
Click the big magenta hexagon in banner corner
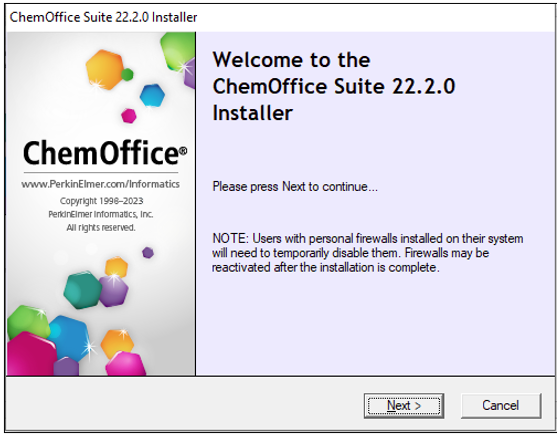[31, 354]
